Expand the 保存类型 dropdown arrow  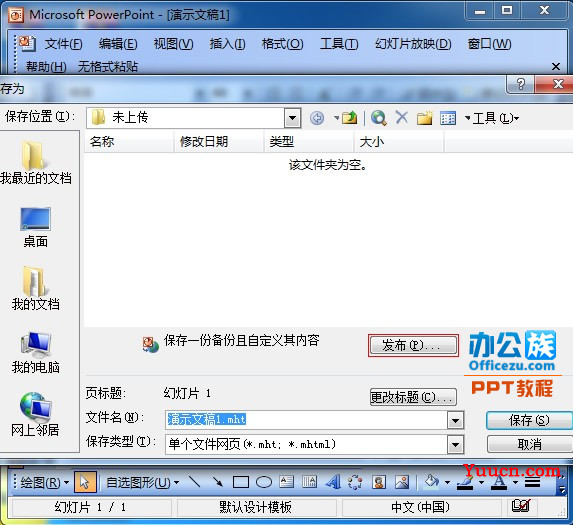(456, 445)
